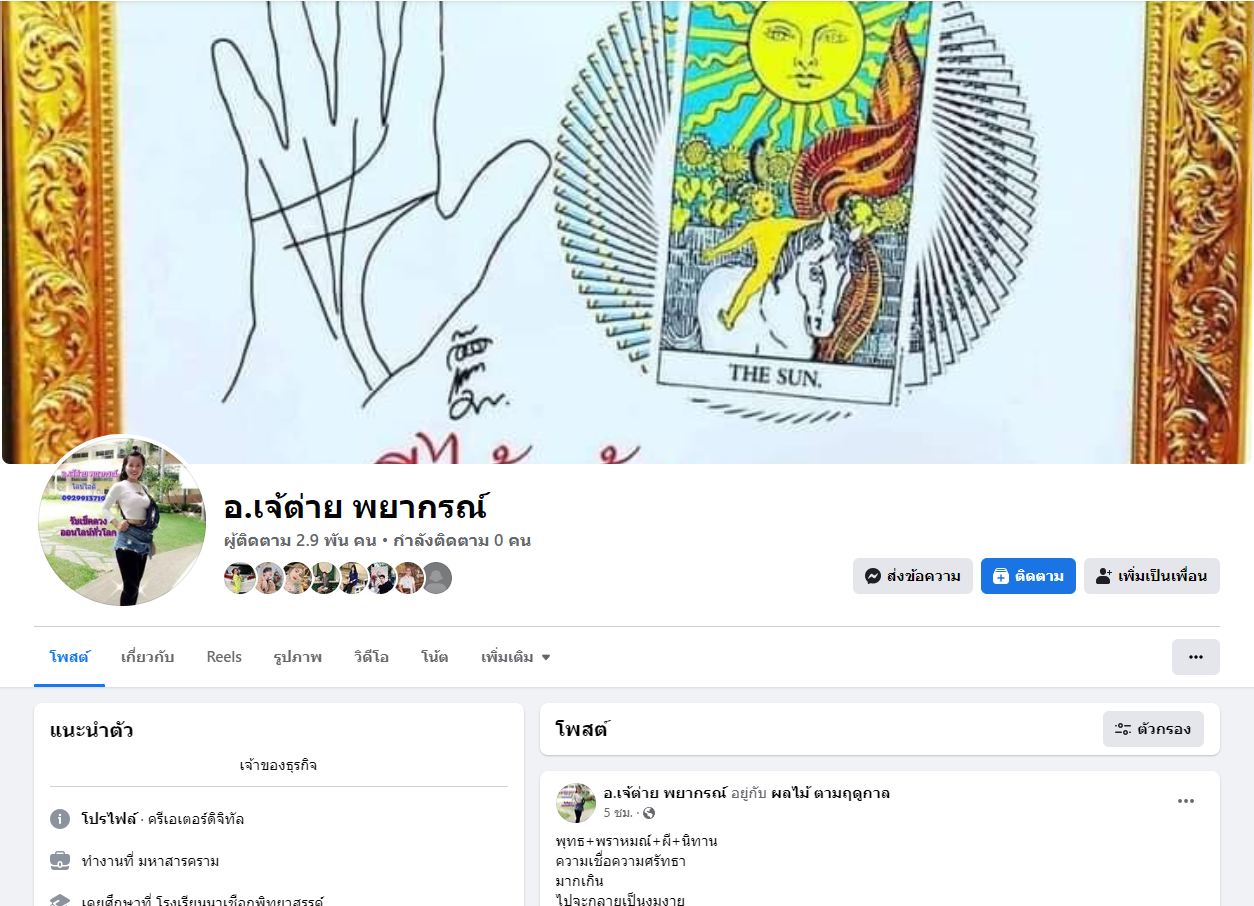Click the filter sliders icon in ตัวกรอง
This screenshot has height=906, width=1254.
click(1123, 729)
